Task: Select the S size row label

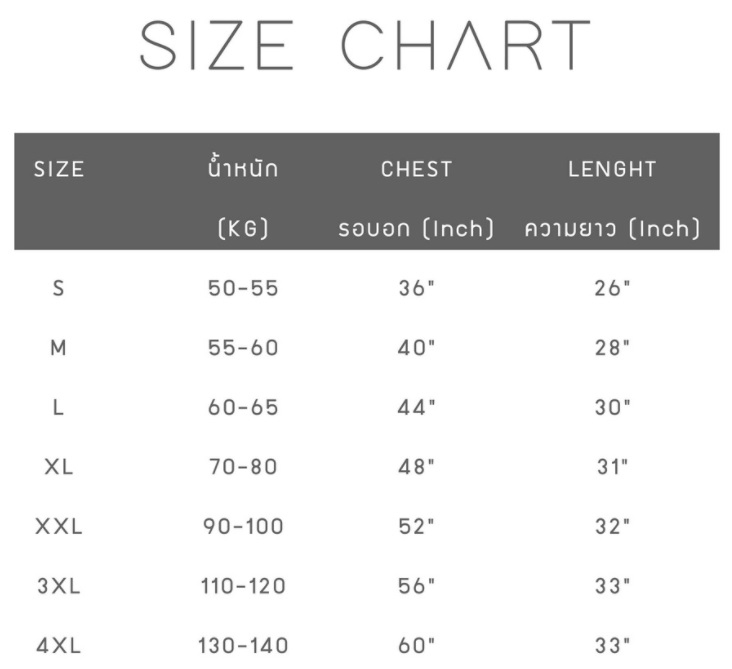Action: pyautogui.click(x=59, y=289)
